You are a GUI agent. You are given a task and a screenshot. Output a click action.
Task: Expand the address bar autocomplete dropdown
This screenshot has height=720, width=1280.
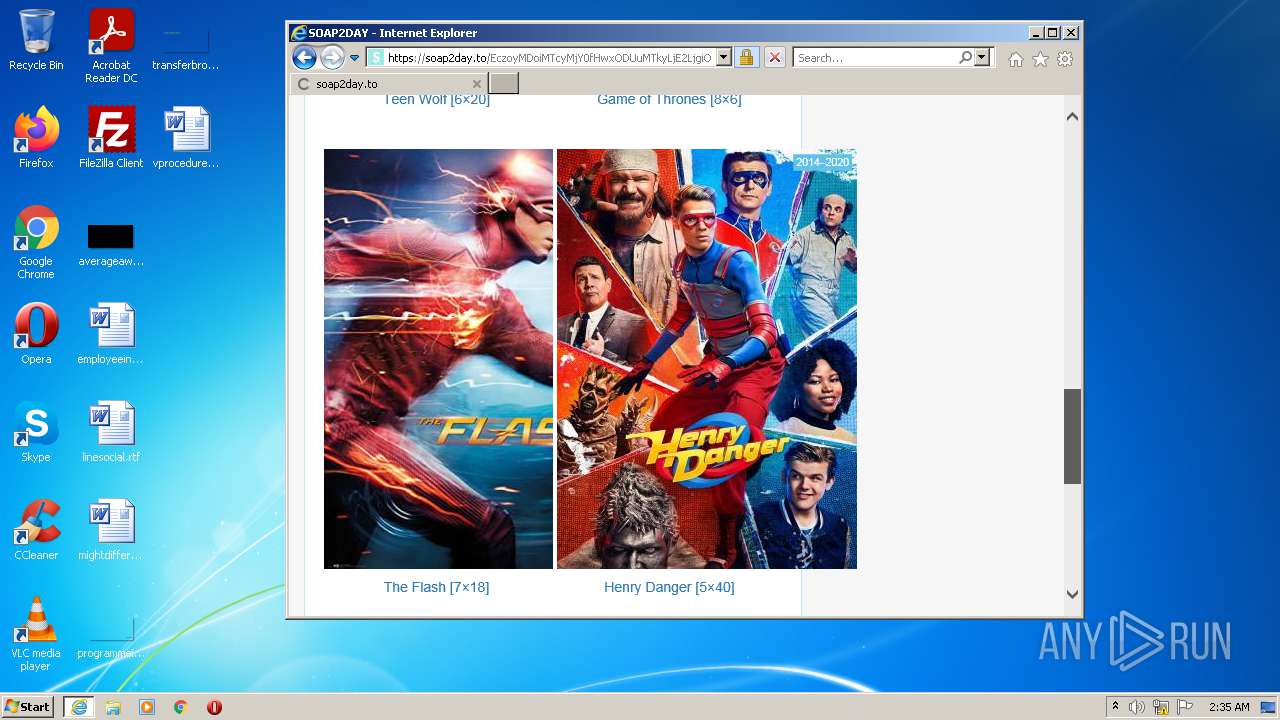tap(724, 58)
